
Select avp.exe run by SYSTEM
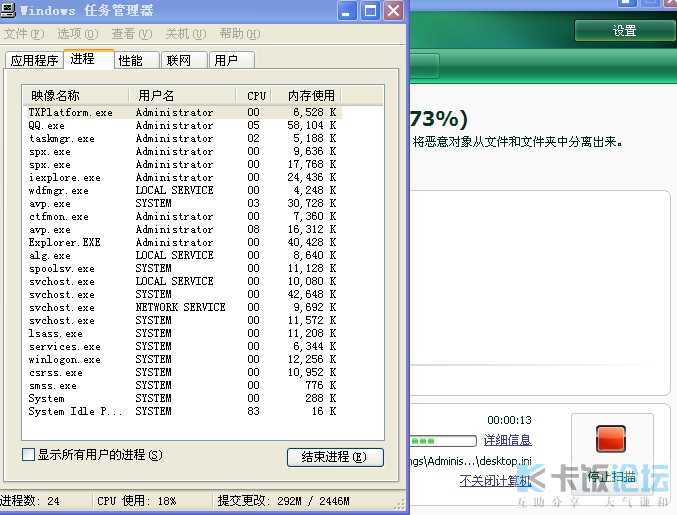coord(182,203)
